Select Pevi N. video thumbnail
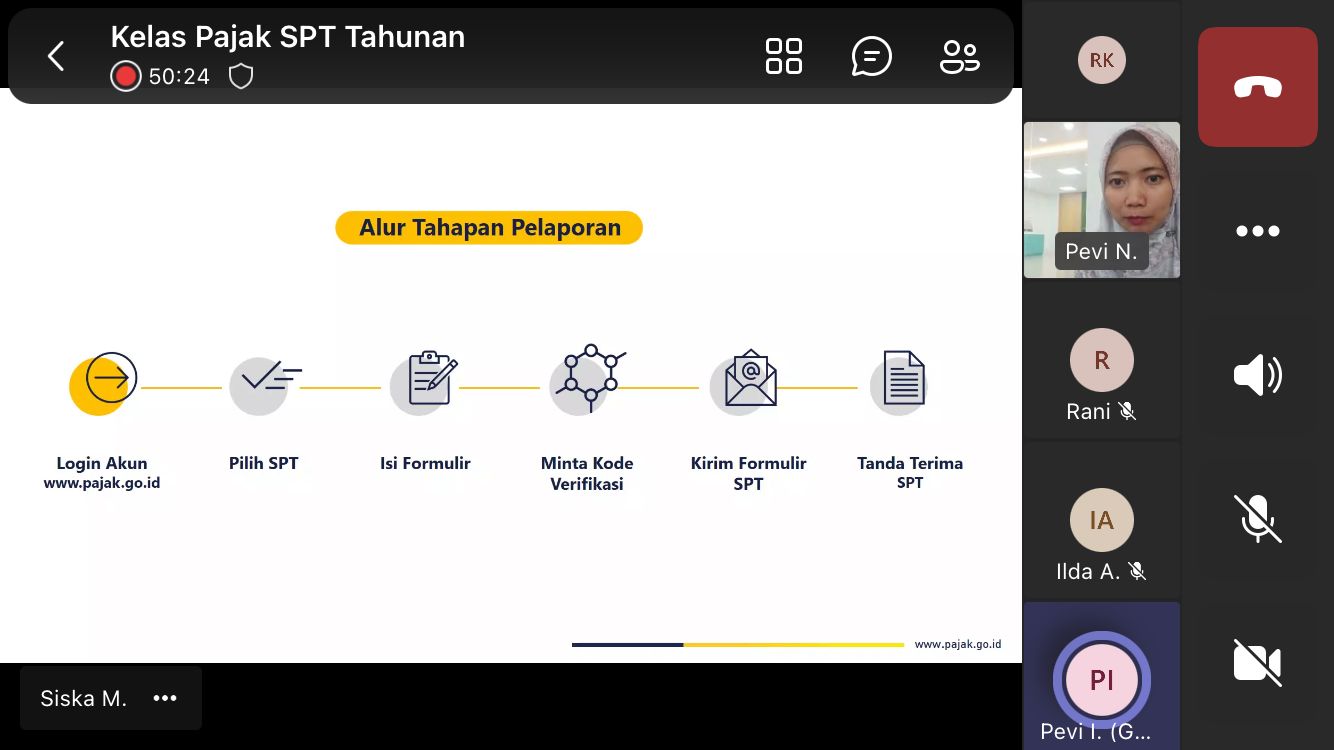The height and width of the screenshot is (750, 1334). pyautogui.click(x=1101, y=199)
